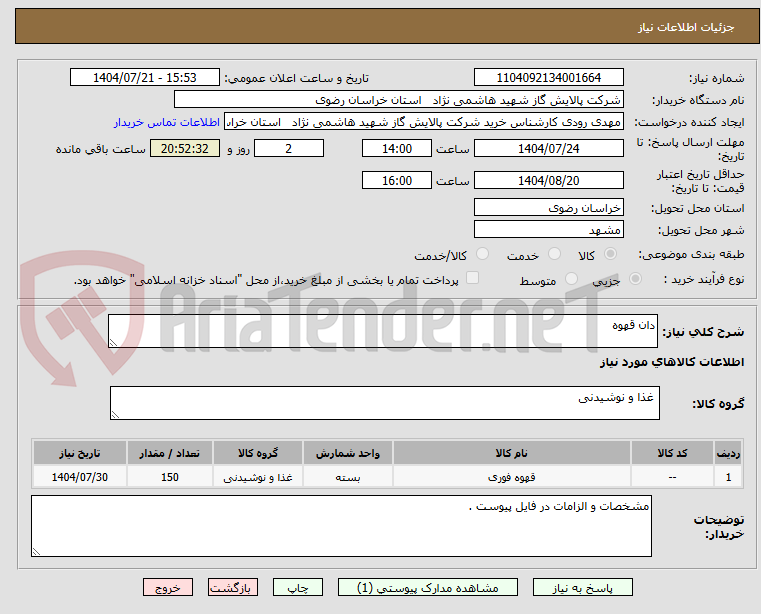
Task: Click the شماره نیاز number field
Action: [x=548, y=77]
